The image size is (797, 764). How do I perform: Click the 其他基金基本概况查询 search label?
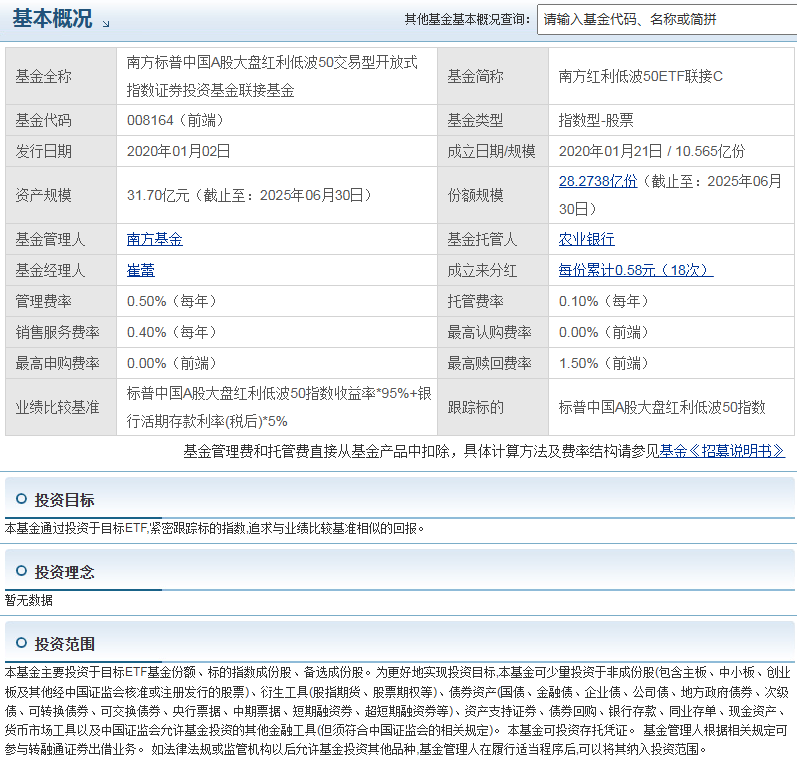(467, 19)
